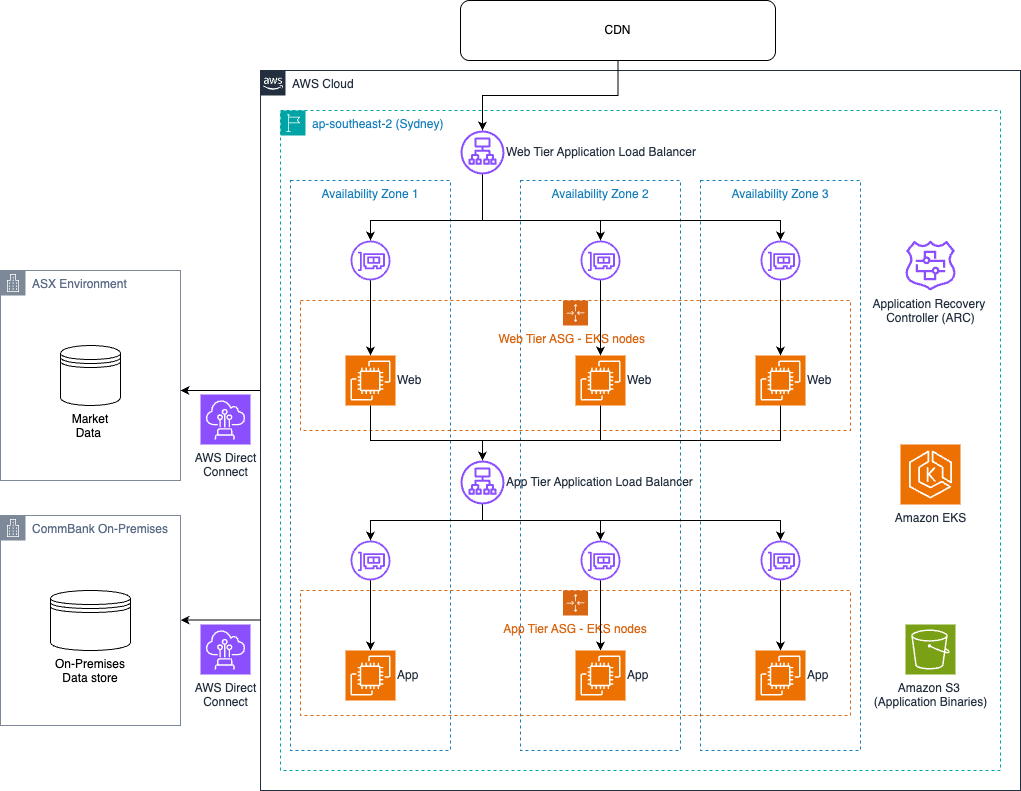Select the Web EC2 instance icon in Availability Zone 3
Image resolution: width=1021 pixels, height=791 pixels.
pos(780,380)
